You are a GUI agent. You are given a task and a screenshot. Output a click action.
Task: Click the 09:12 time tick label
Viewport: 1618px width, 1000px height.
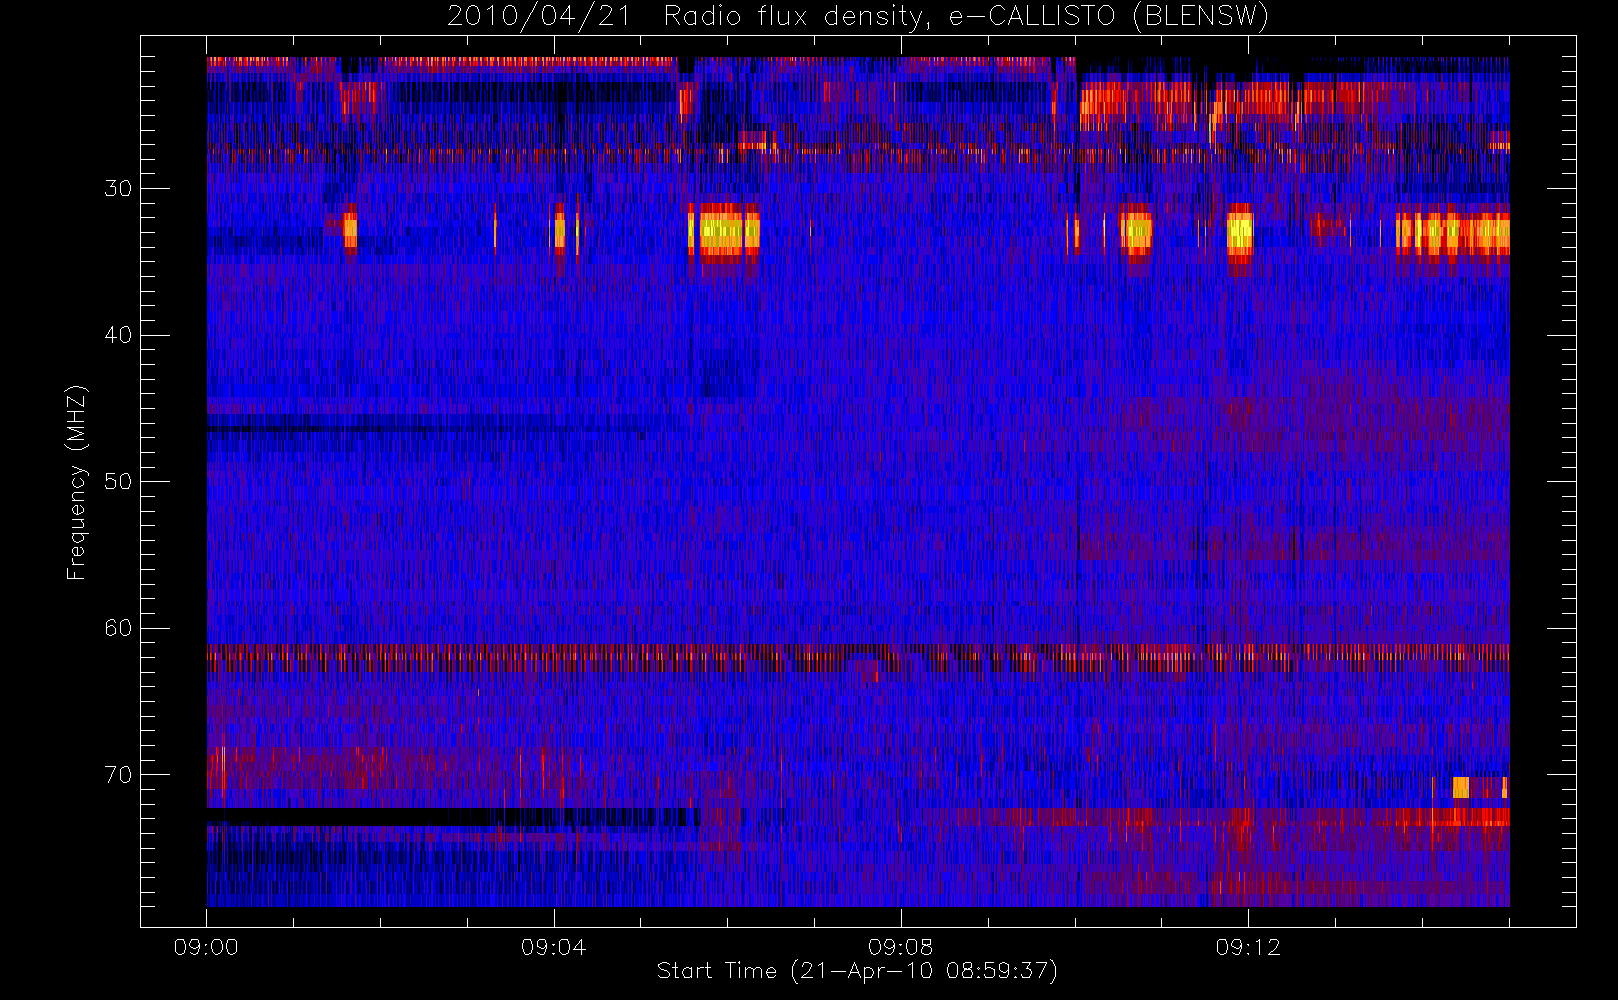tap(1248, 947)
